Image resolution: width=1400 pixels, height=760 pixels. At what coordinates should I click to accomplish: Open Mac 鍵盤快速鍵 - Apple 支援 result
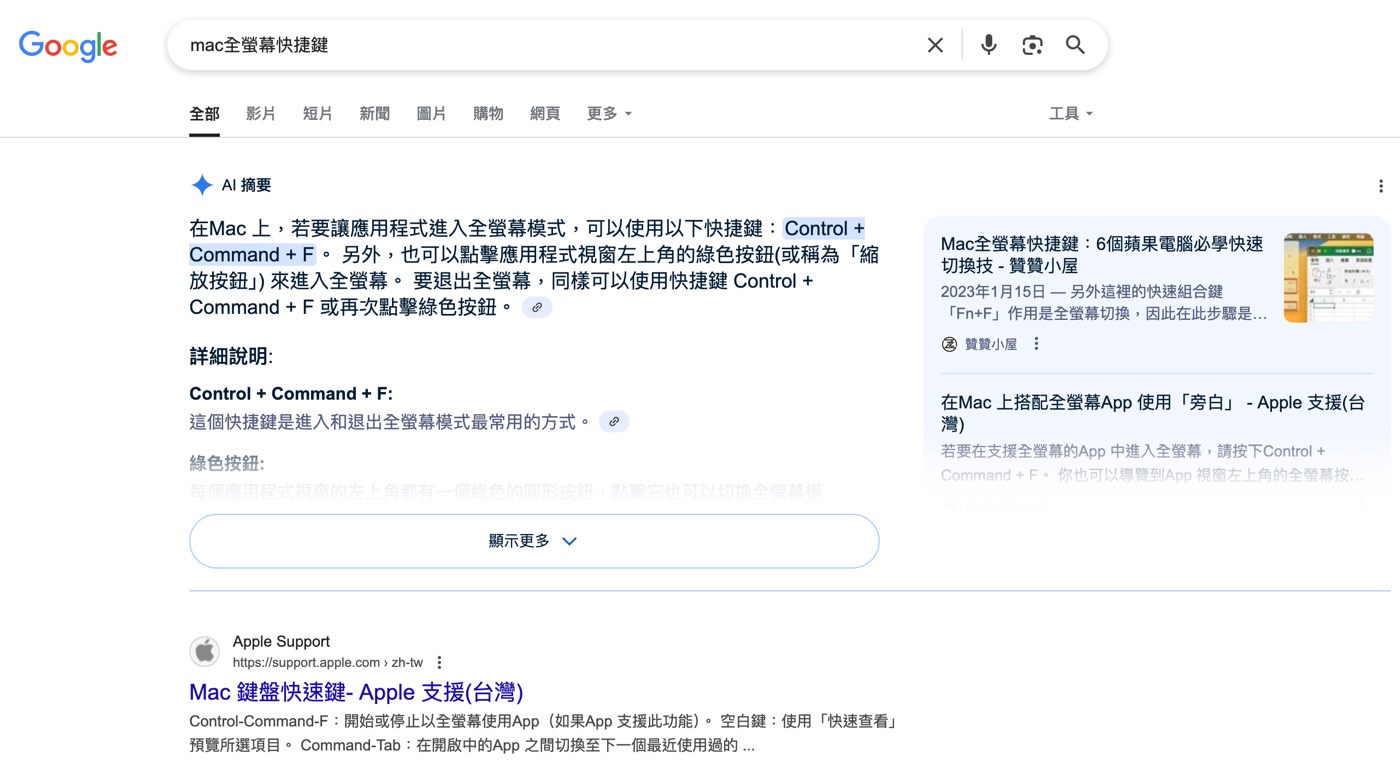click(356, 692)
